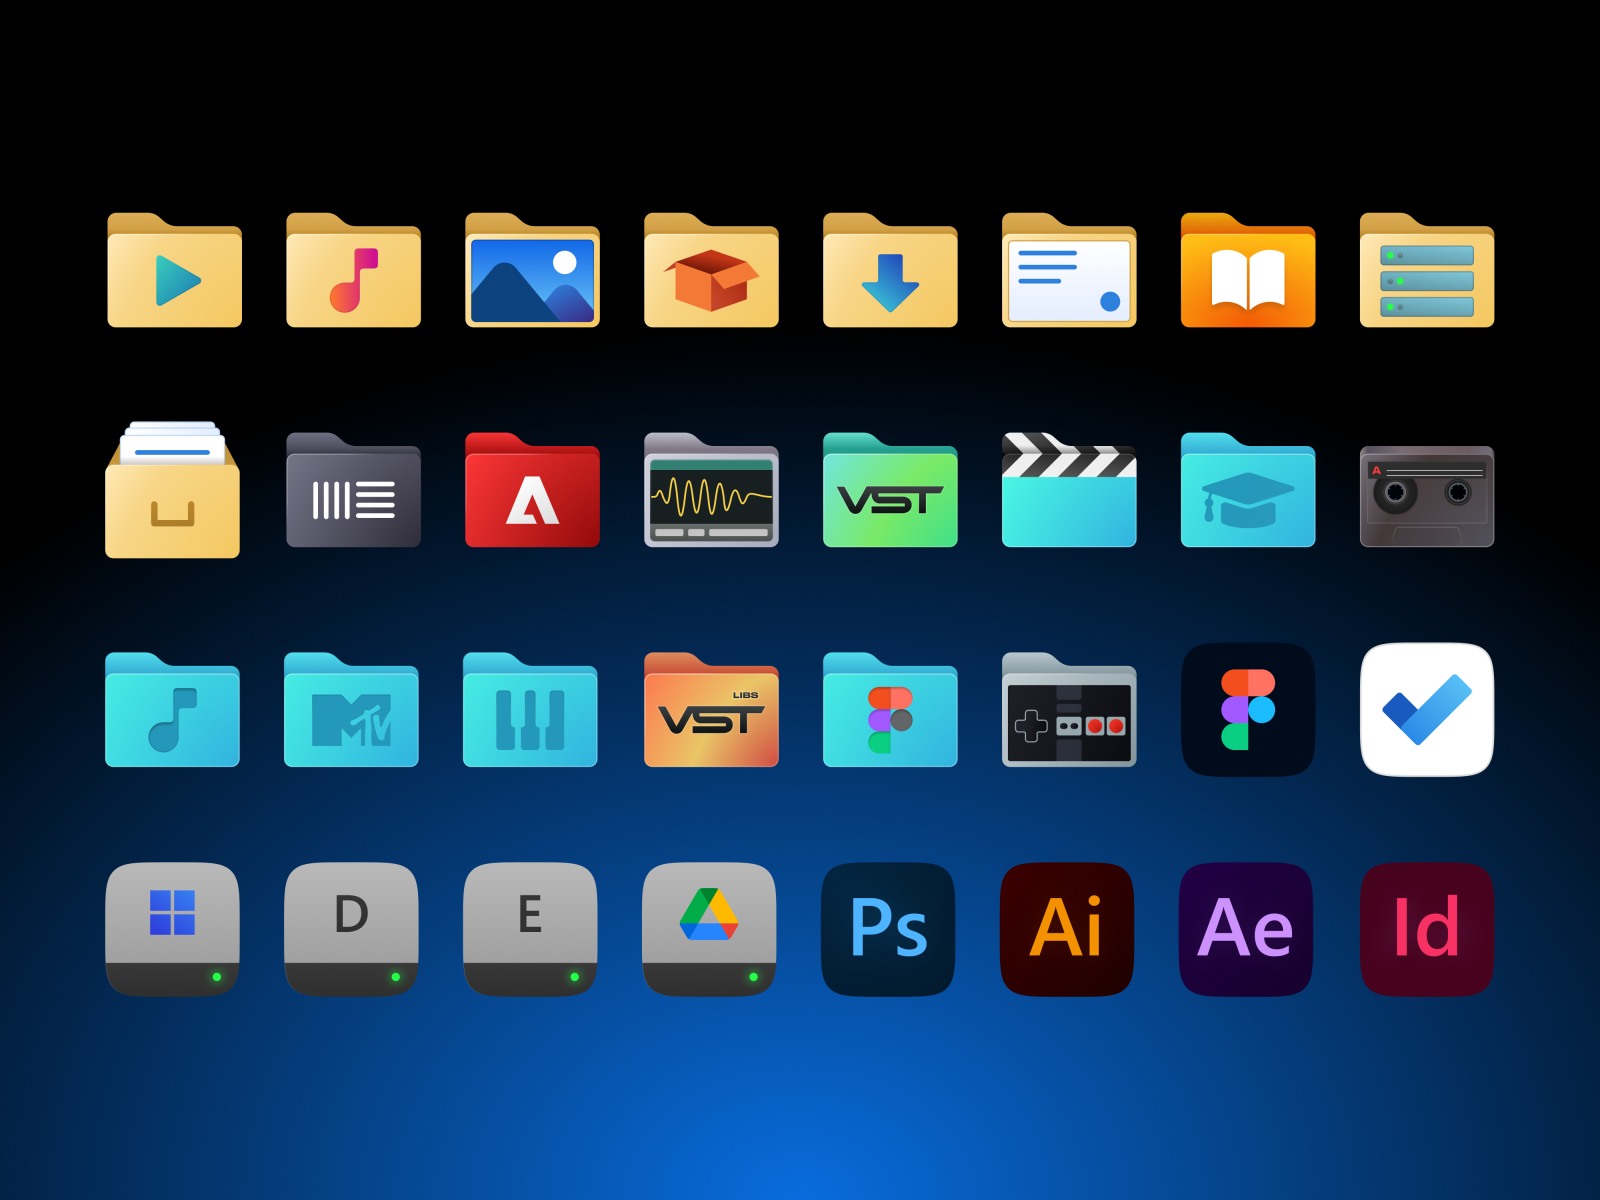The width and height of the screenshot is (1600, 1200).
Task: Open the red Adobe folder
Action: 533,490
